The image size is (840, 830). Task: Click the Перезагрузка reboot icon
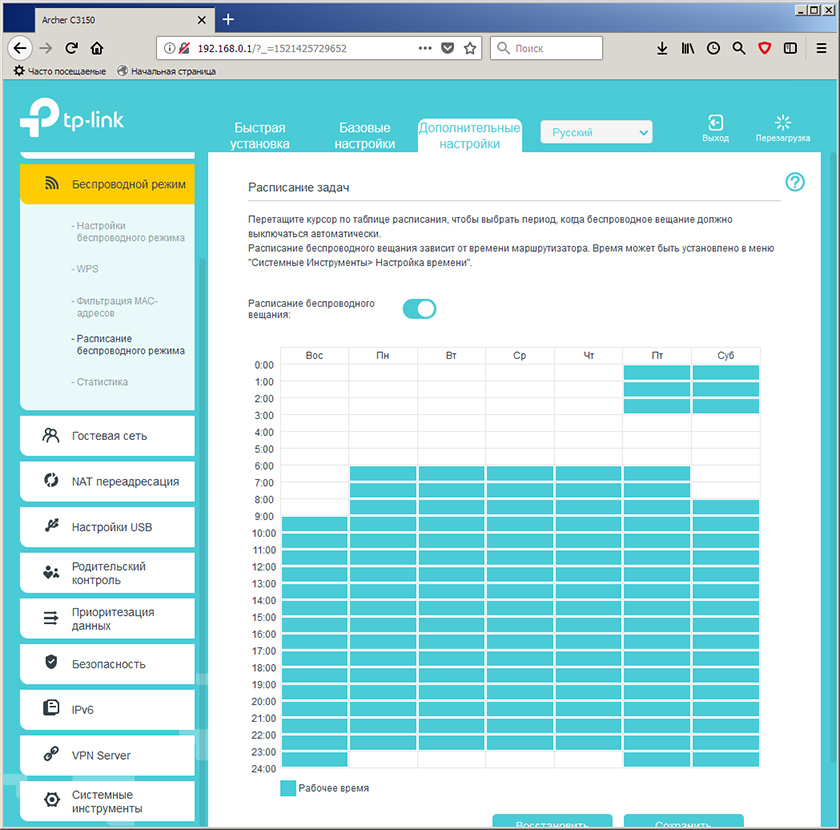pos(783,123)
